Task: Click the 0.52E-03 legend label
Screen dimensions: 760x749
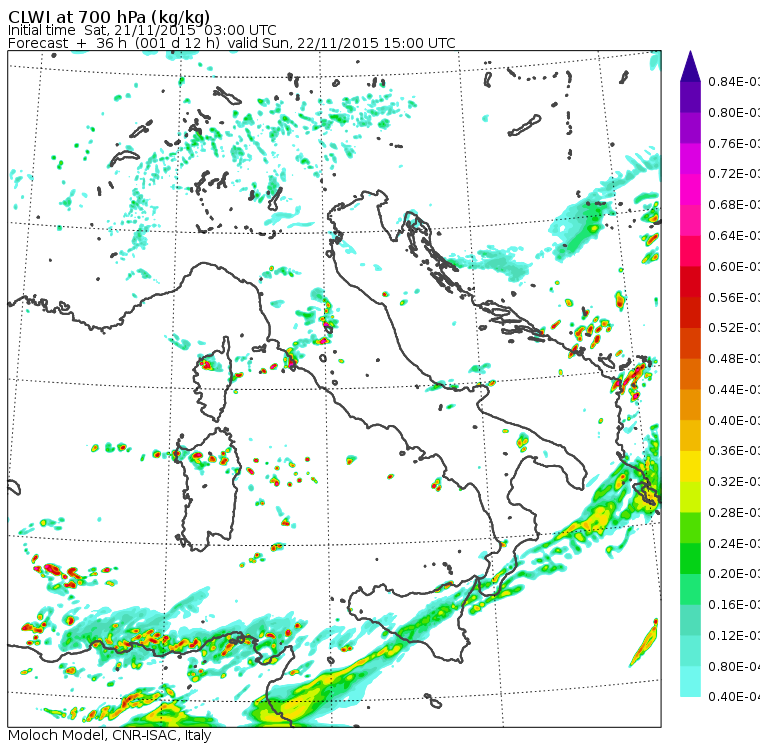Action: [x=733, y=328]
